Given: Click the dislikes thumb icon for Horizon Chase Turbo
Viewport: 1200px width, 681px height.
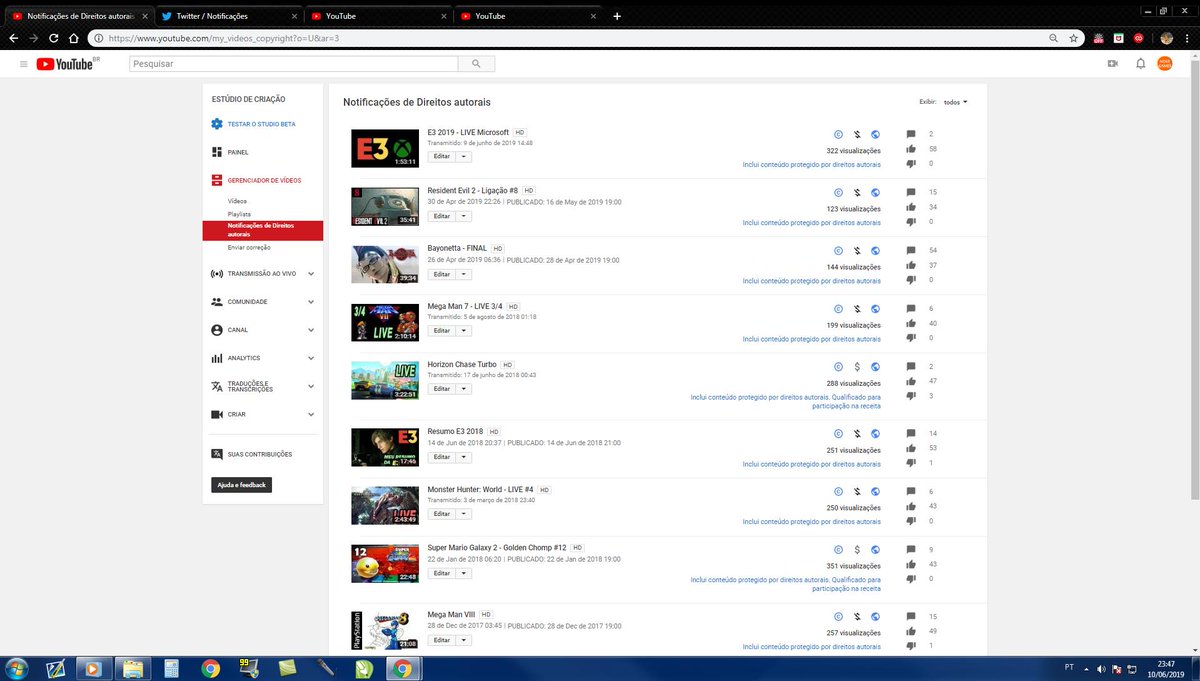Looking at the screenshot, I should pos(910,396).
